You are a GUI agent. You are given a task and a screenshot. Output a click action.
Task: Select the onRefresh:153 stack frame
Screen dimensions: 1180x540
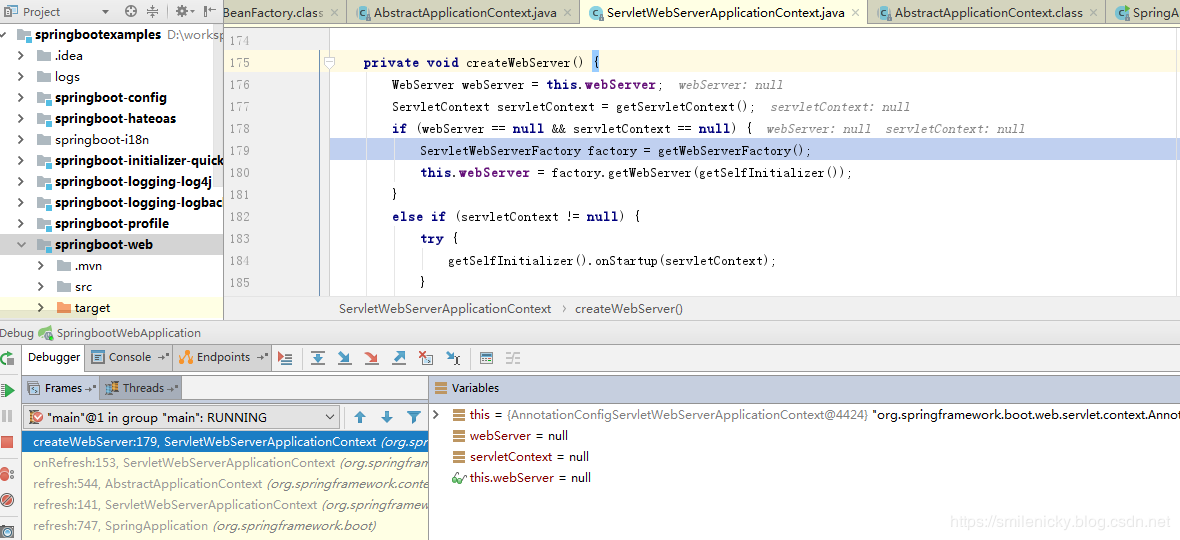coord(225,463)
